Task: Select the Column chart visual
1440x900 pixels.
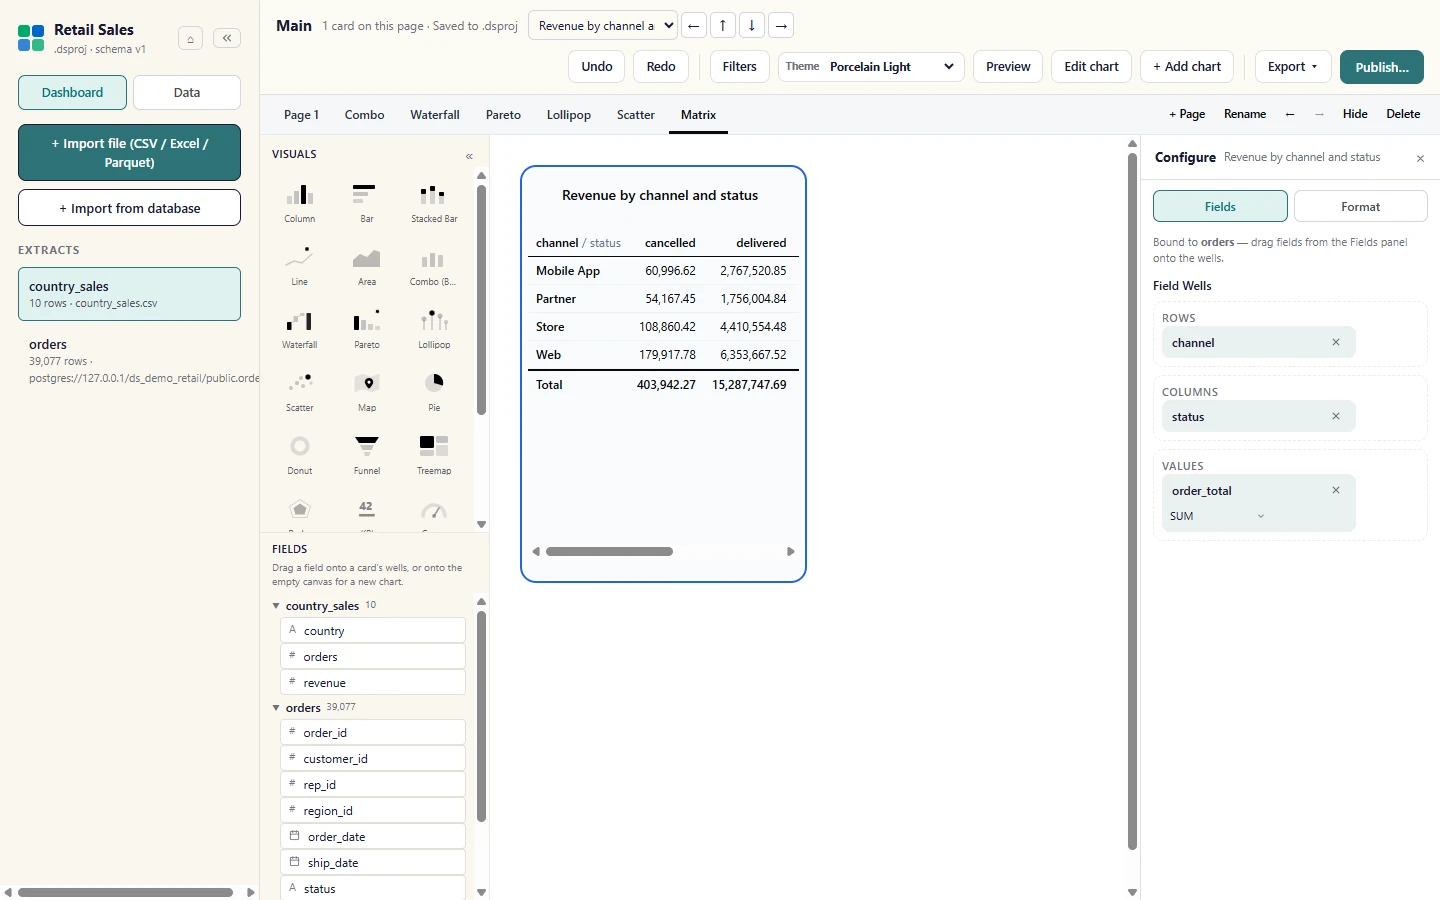Action: 300,203
